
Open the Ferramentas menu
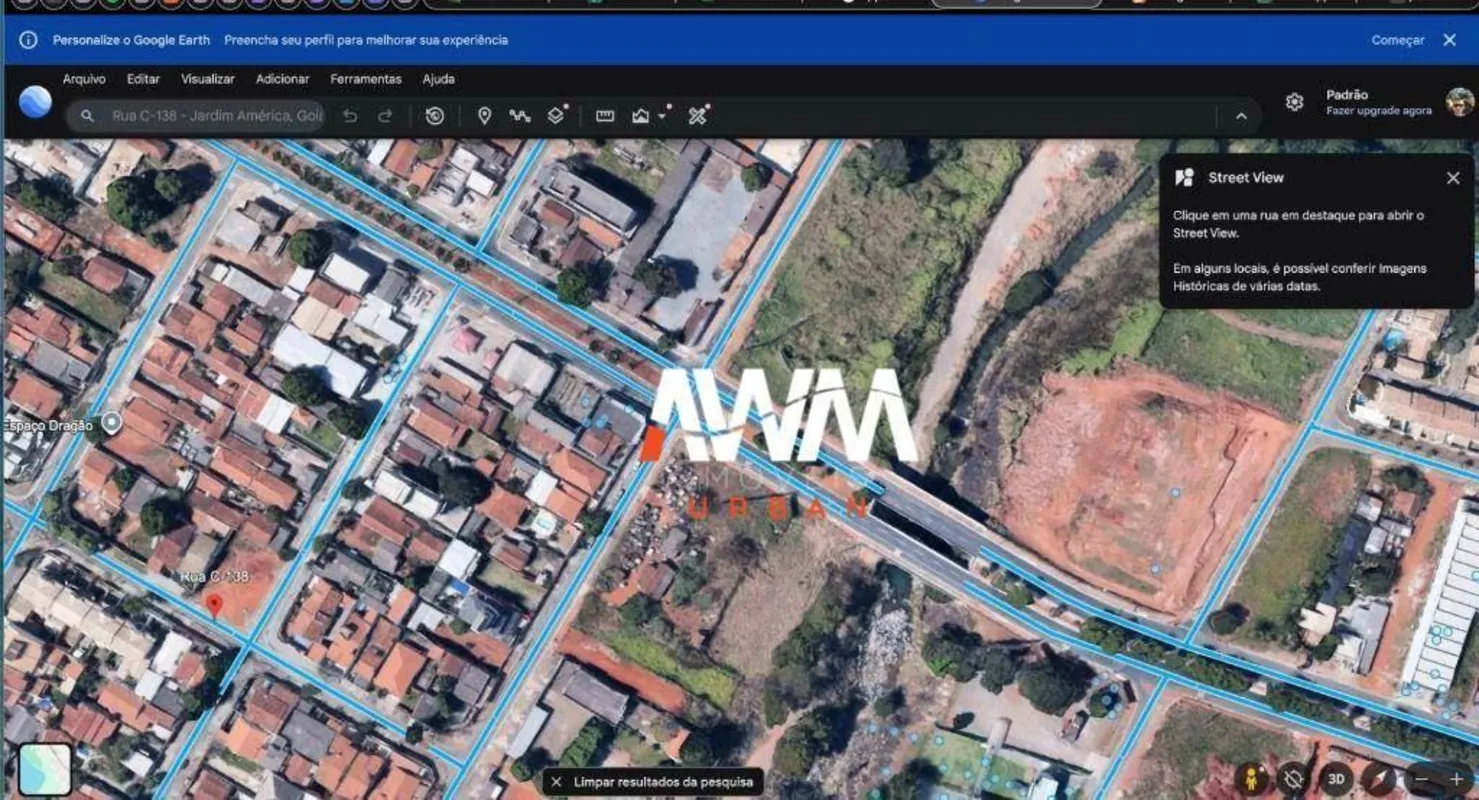tap(366, 79)
